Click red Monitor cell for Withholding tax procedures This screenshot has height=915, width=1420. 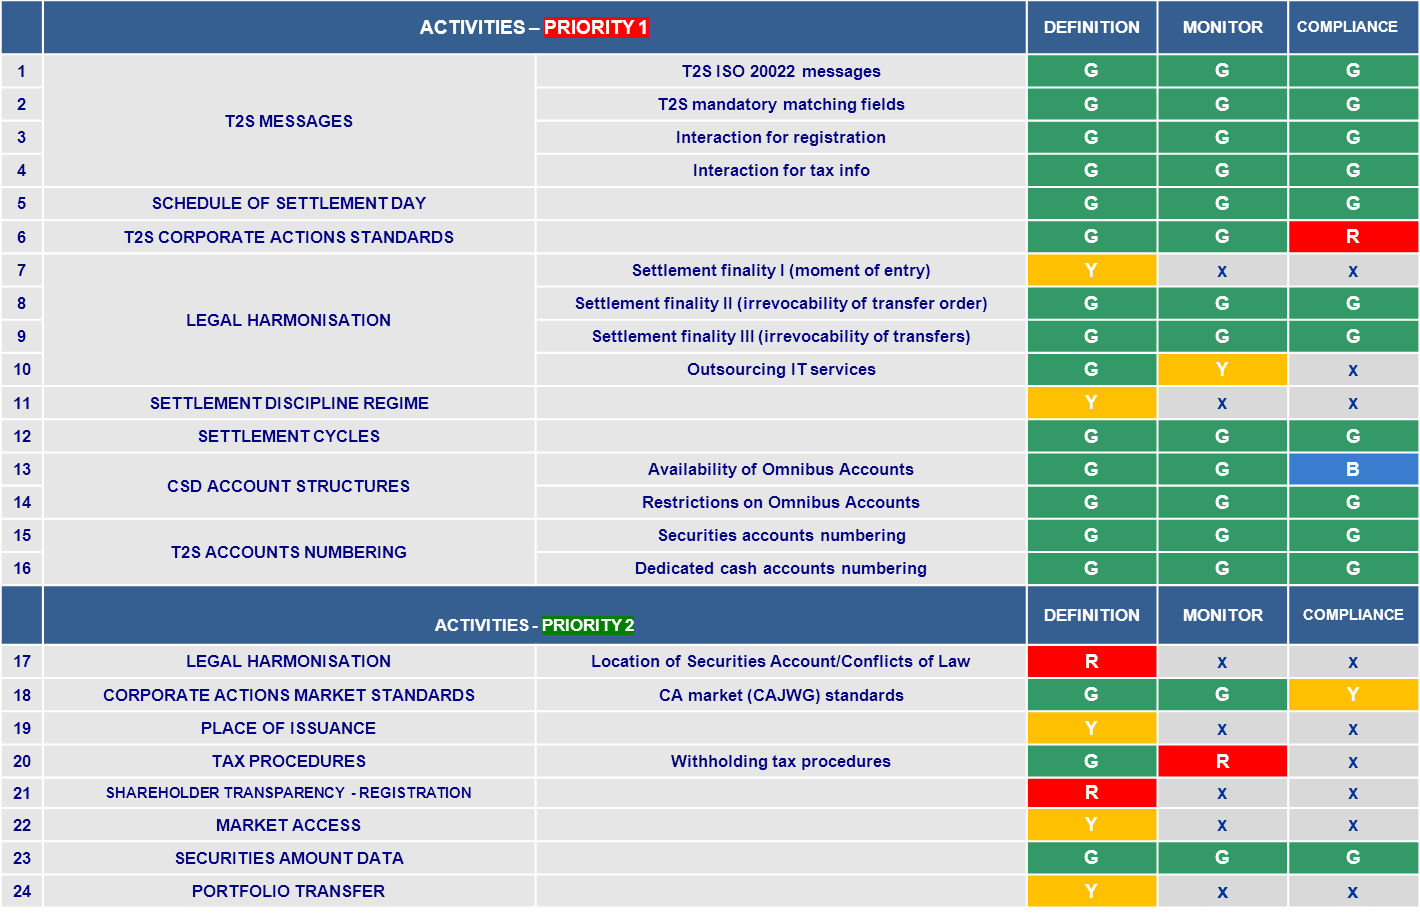pyautogui.click(x=1222, y=761)
